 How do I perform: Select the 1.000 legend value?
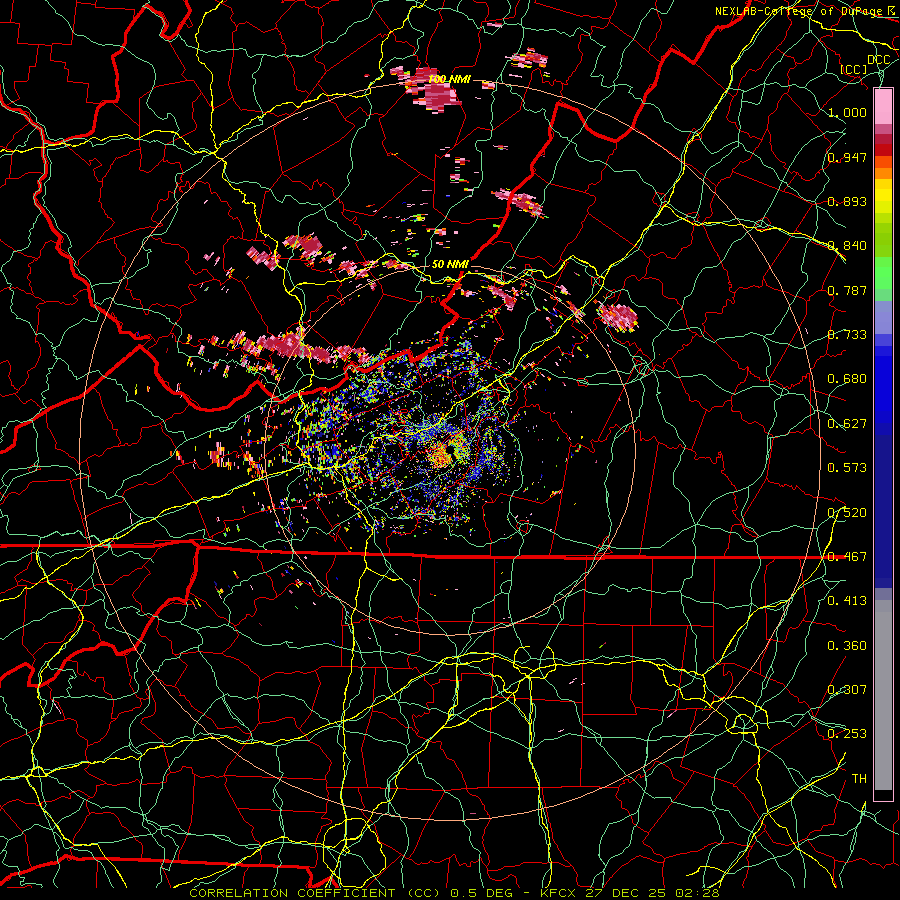(847, 112)
